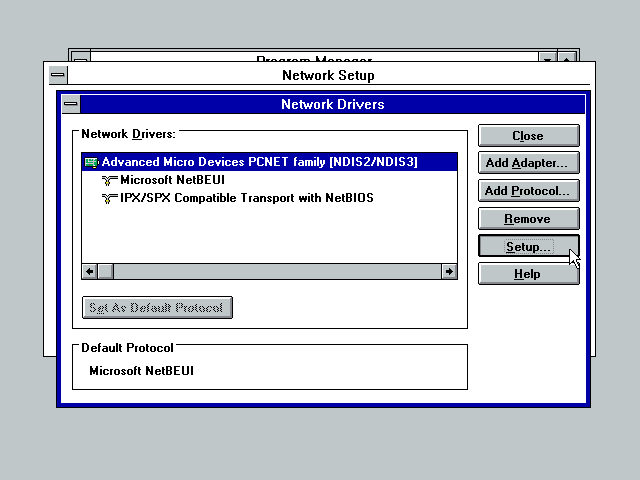Click the Program Manager minimize arrow
Image resolution: width=640 pixels, height=480 pixels.
(547, 58)
